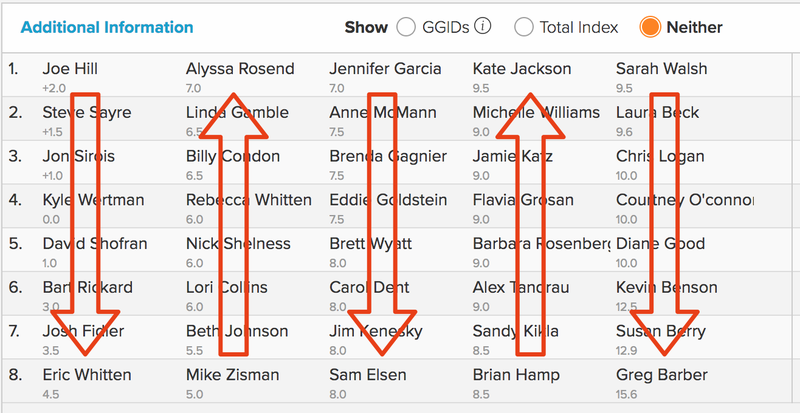Click Billy Condon in row three
The width and height of the screenshot is (800, 413).
(x=233, y=157)
